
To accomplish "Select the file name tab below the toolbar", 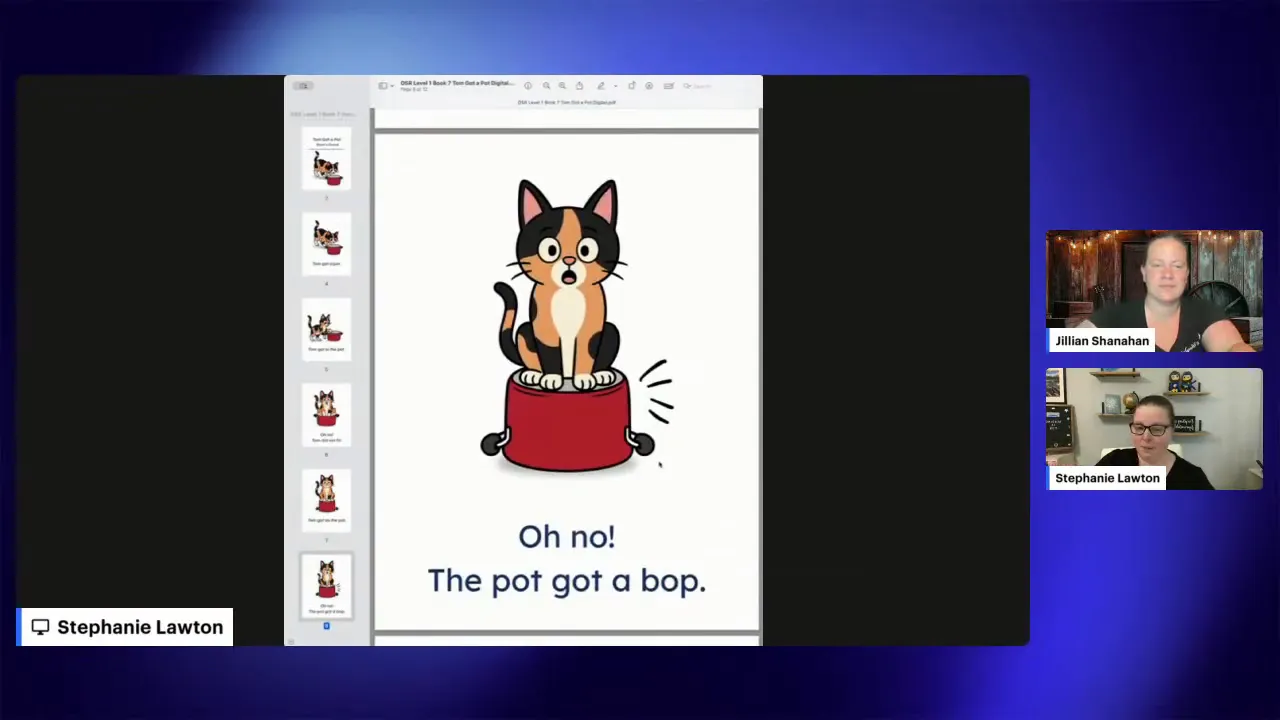I will tap(566, 102).
